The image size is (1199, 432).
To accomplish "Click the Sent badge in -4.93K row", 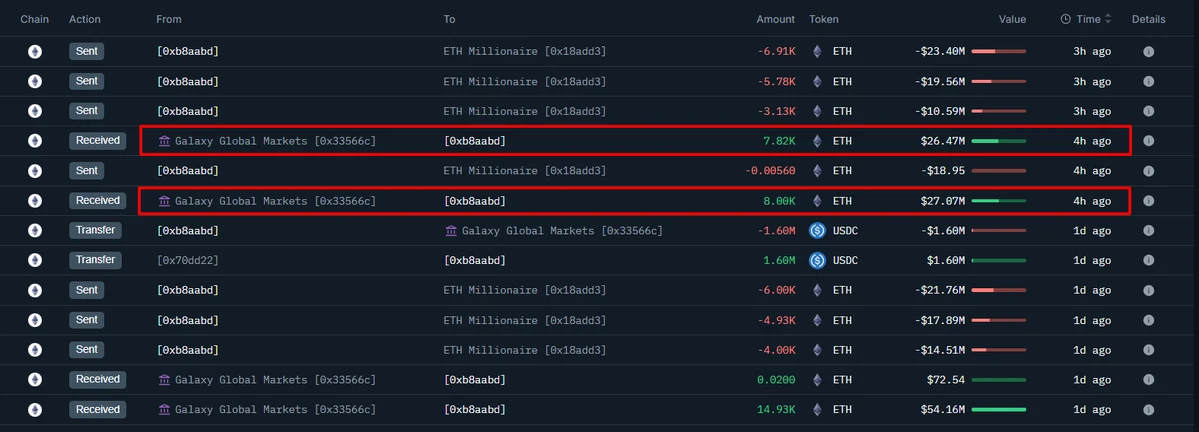I will click(x=87, y=320).
